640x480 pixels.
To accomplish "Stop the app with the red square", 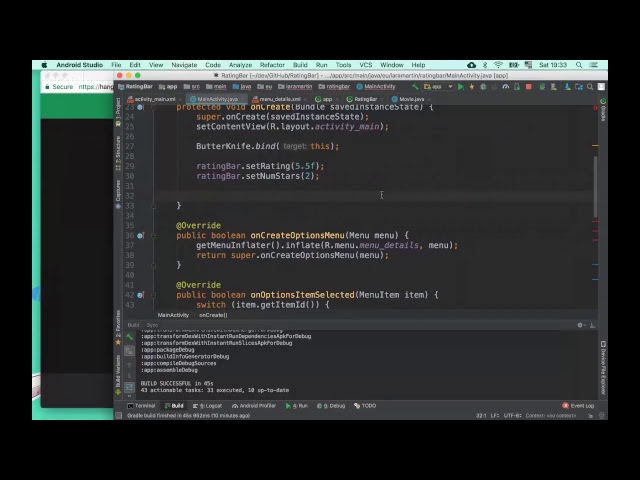I will point(529,87).
